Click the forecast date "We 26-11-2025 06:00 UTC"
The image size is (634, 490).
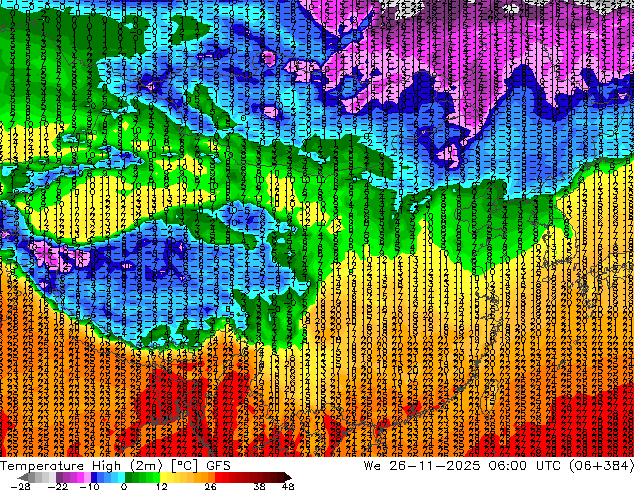(x=462, y=465)
